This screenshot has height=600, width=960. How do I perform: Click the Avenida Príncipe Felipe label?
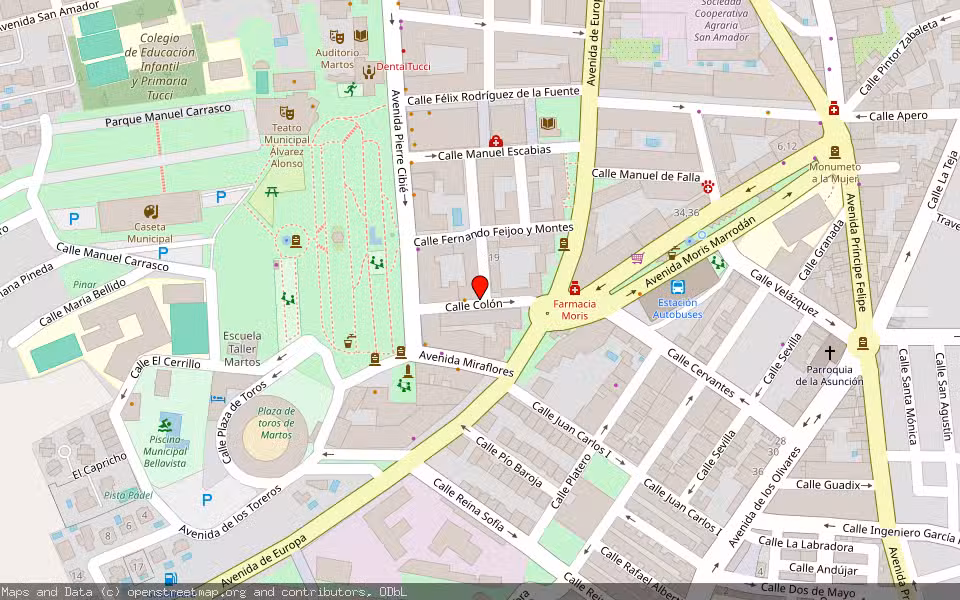(857, 252)
